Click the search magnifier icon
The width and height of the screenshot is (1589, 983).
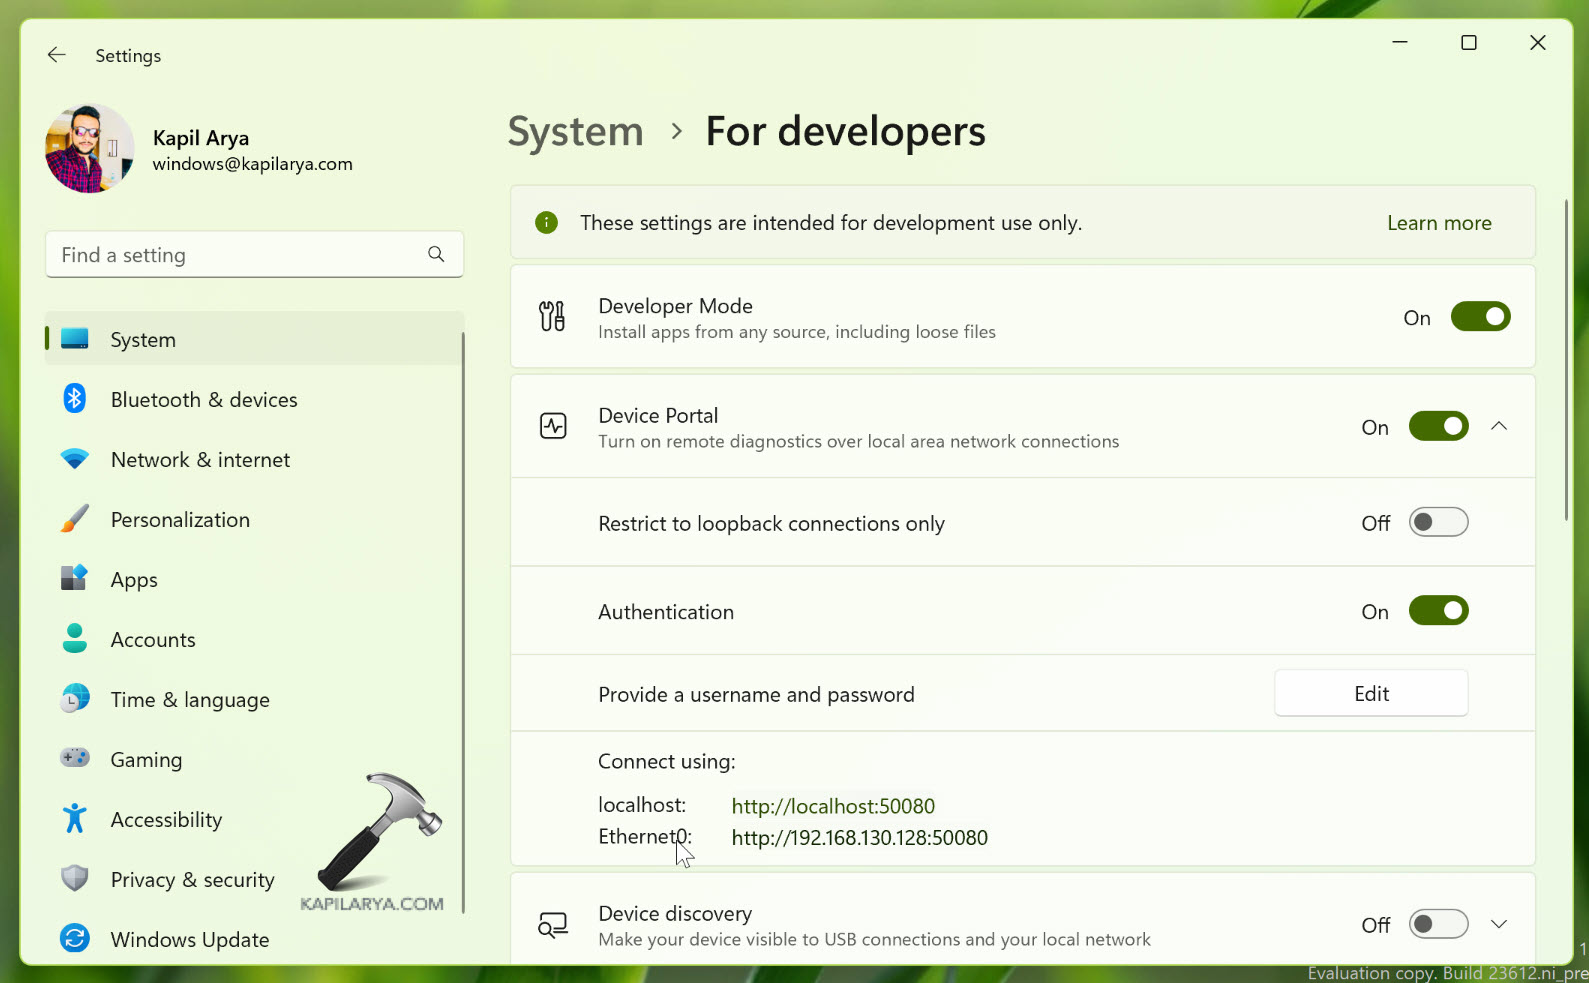(436, 254)
